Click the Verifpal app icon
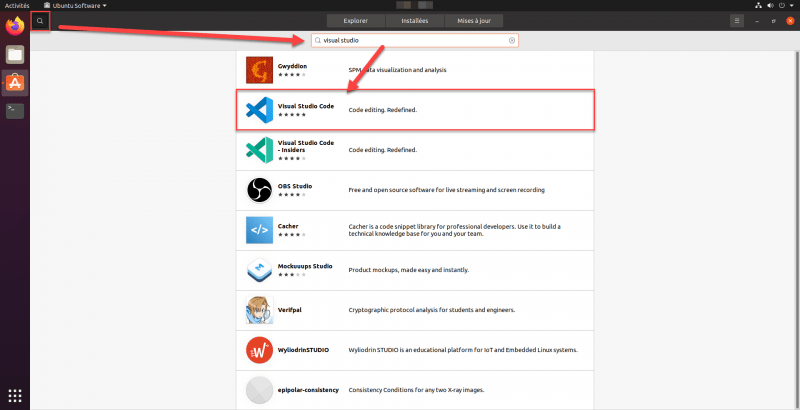 point(259,310)
